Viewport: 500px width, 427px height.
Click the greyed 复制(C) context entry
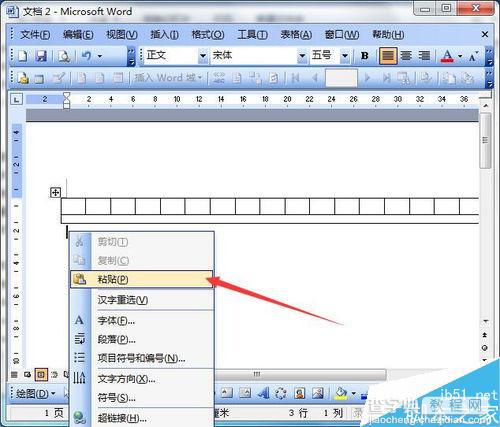pyautogui.click(x=142, y=260)
